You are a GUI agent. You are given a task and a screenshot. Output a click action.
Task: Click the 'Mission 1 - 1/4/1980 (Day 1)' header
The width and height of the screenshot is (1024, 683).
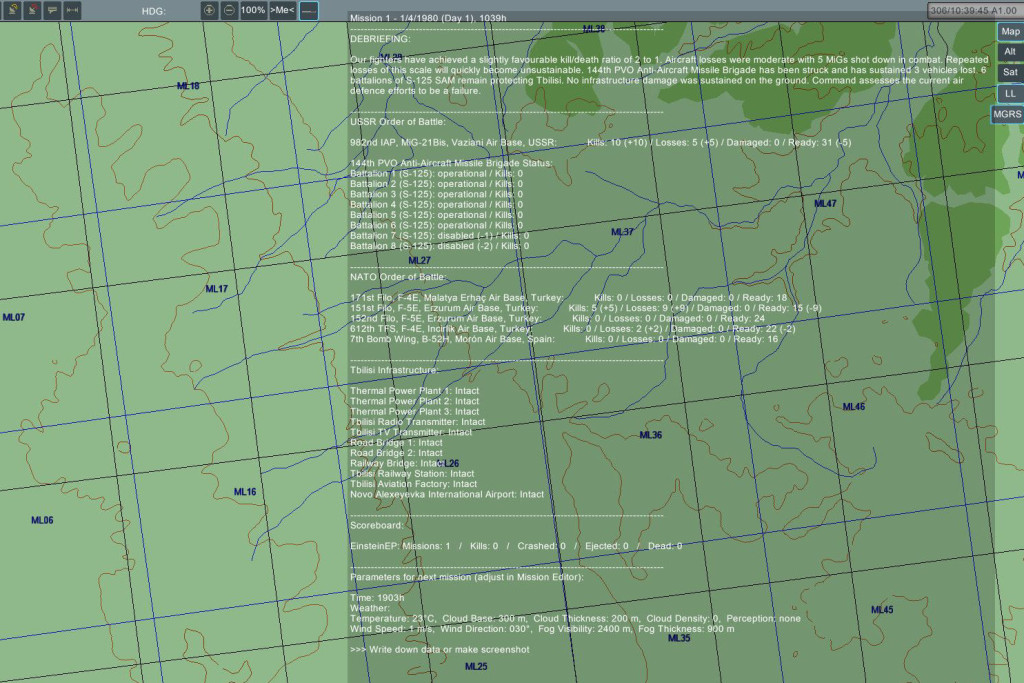click(428, 18)
